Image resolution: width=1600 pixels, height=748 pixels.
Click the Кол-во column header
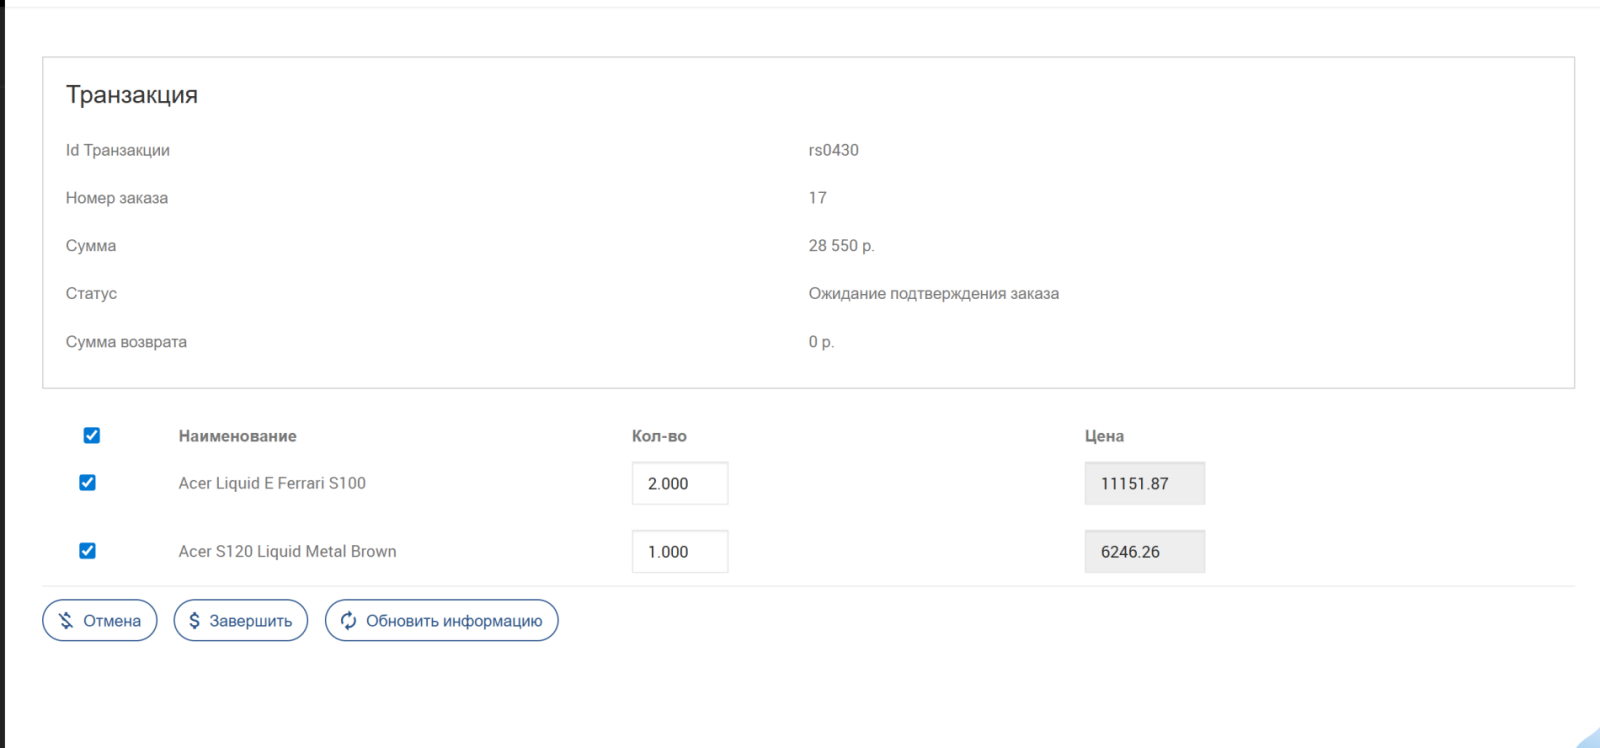tap(659, 436)
